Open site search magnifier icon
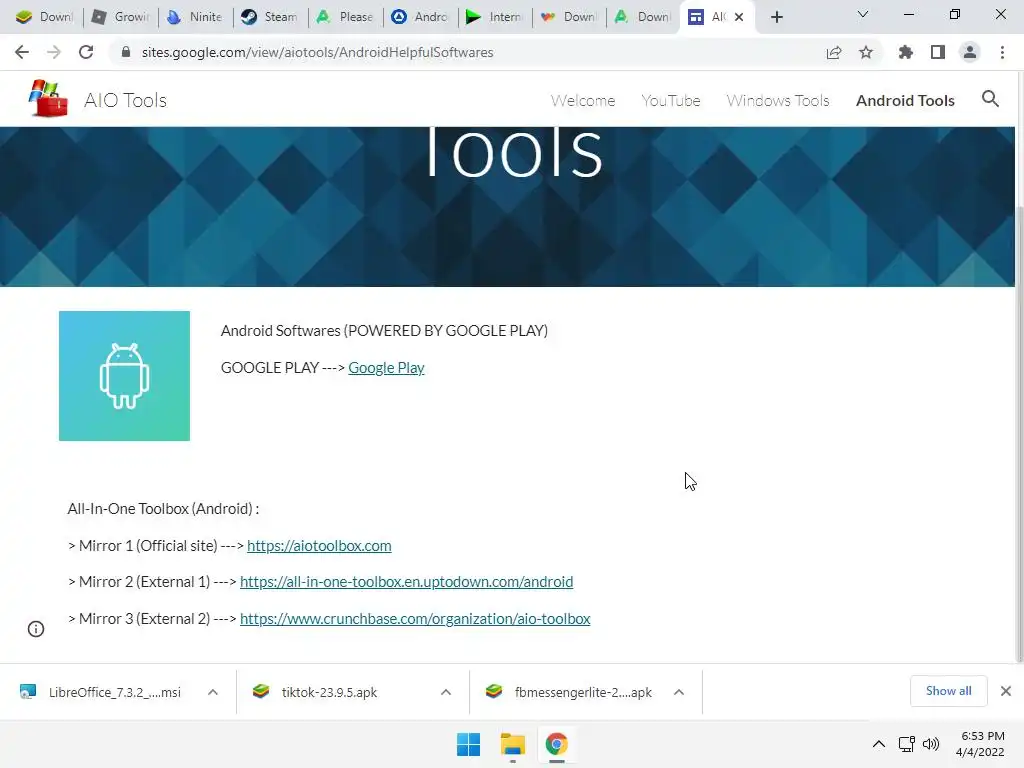The height and width of the screenshot is (768, 1024). point(990,99)
